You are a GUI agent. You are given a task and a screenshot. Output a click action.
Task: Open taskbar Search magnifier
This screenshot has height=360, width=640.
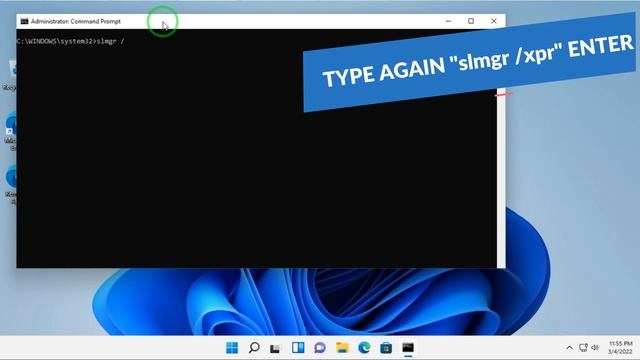tap(254, 348)
